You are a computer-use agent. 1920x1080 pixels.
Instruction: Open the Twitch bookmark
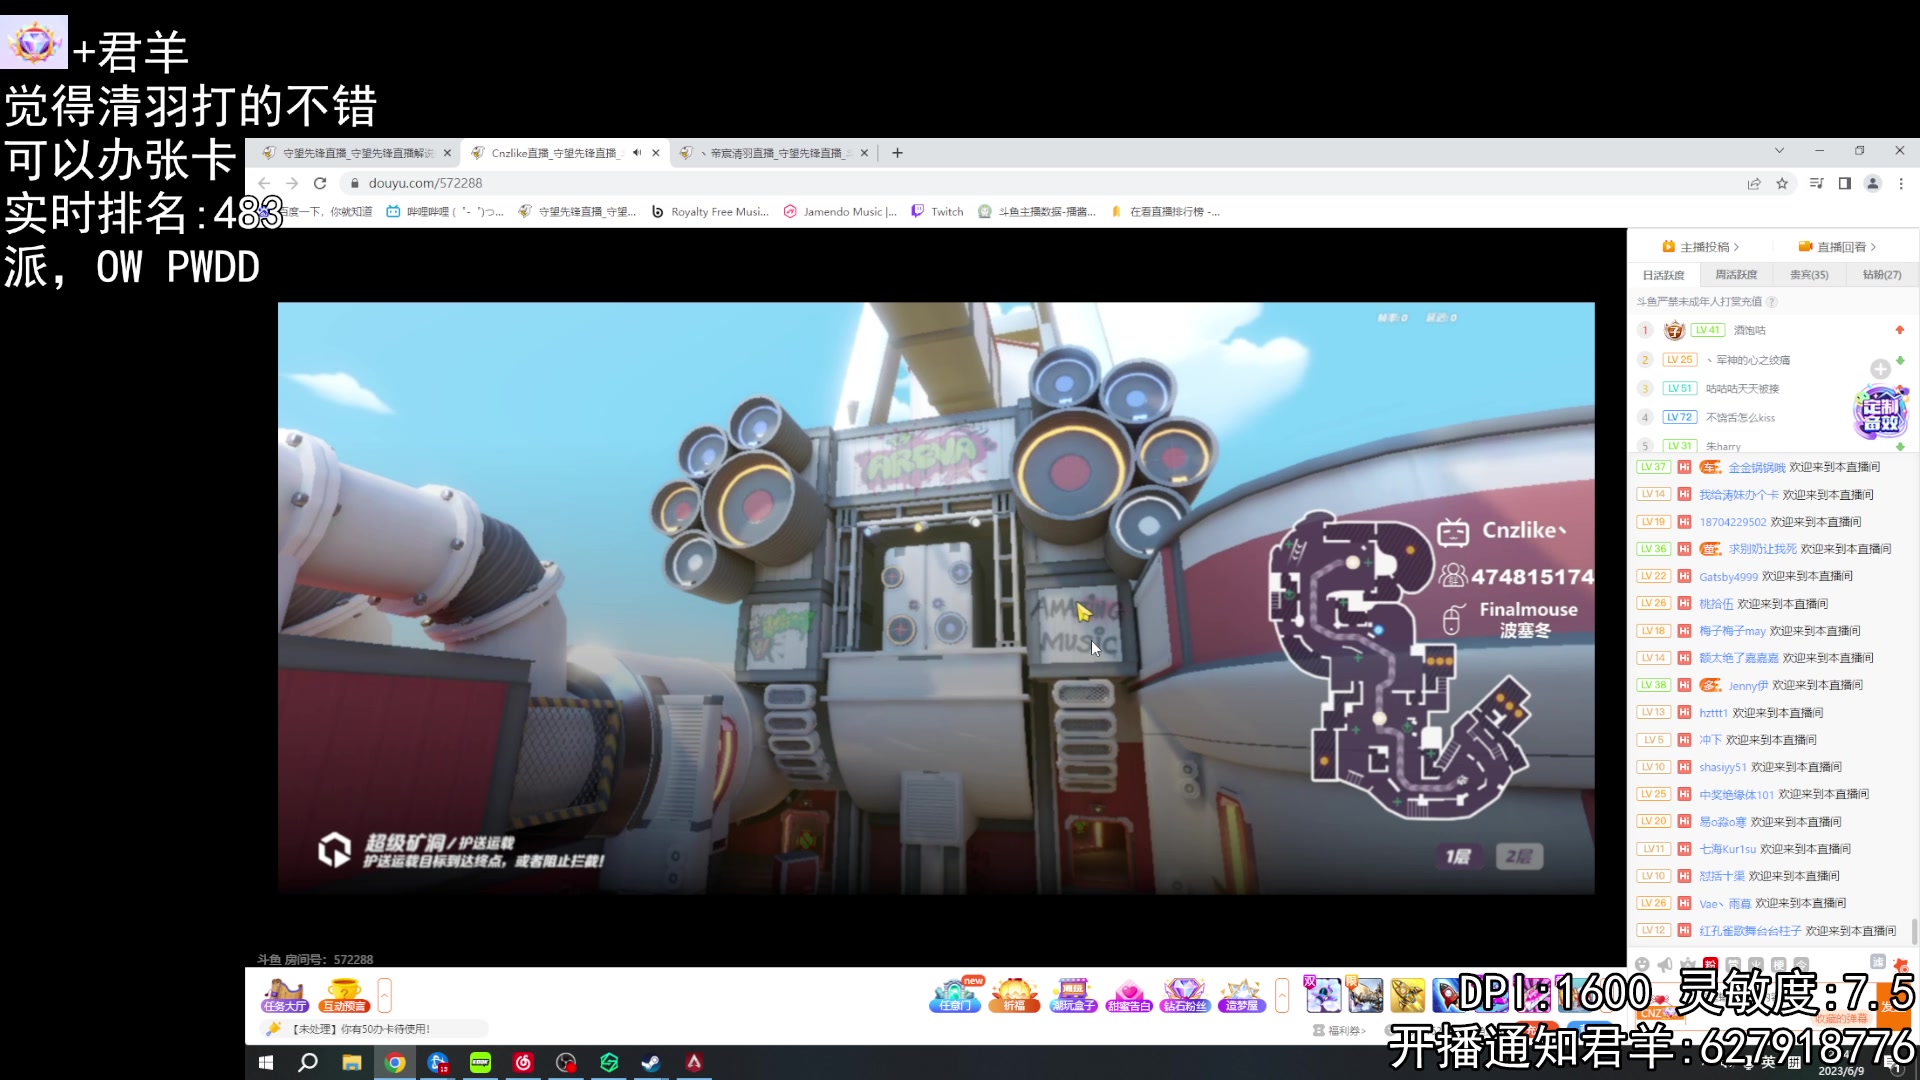[x=938, y=212]
